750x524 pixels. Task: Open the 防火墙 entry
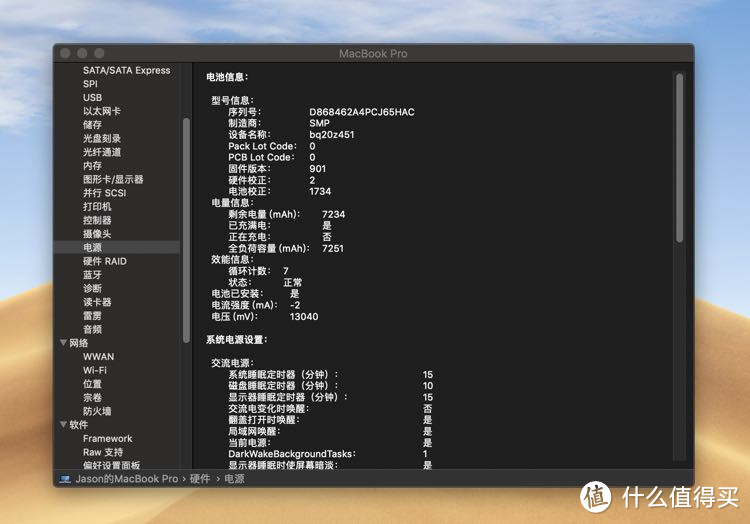coord(97,411)
